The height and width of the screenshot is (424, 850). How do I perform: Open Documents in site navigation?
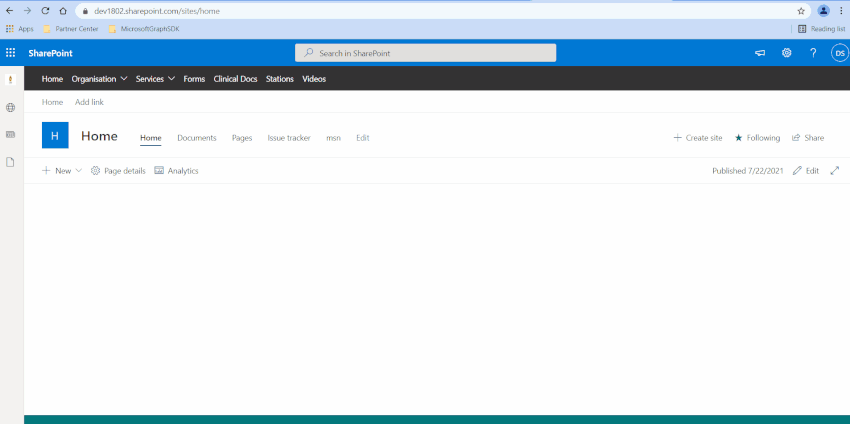point(197,138)
